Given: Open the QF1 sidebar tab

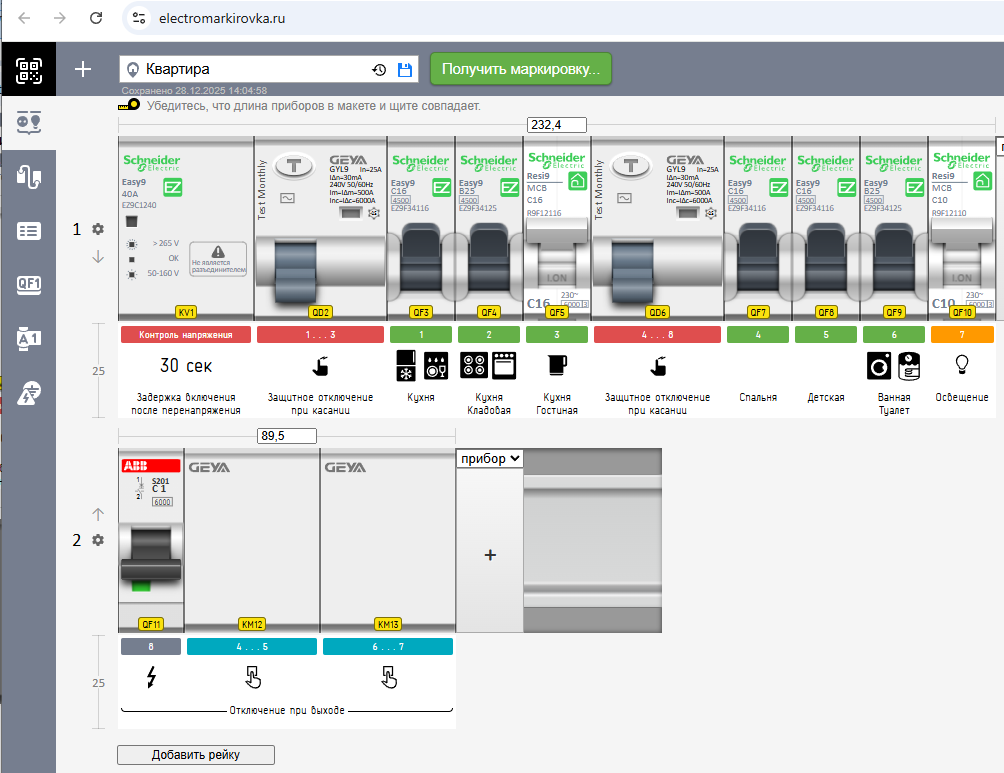Looking at the screenshot, I should tap(28, 284).
